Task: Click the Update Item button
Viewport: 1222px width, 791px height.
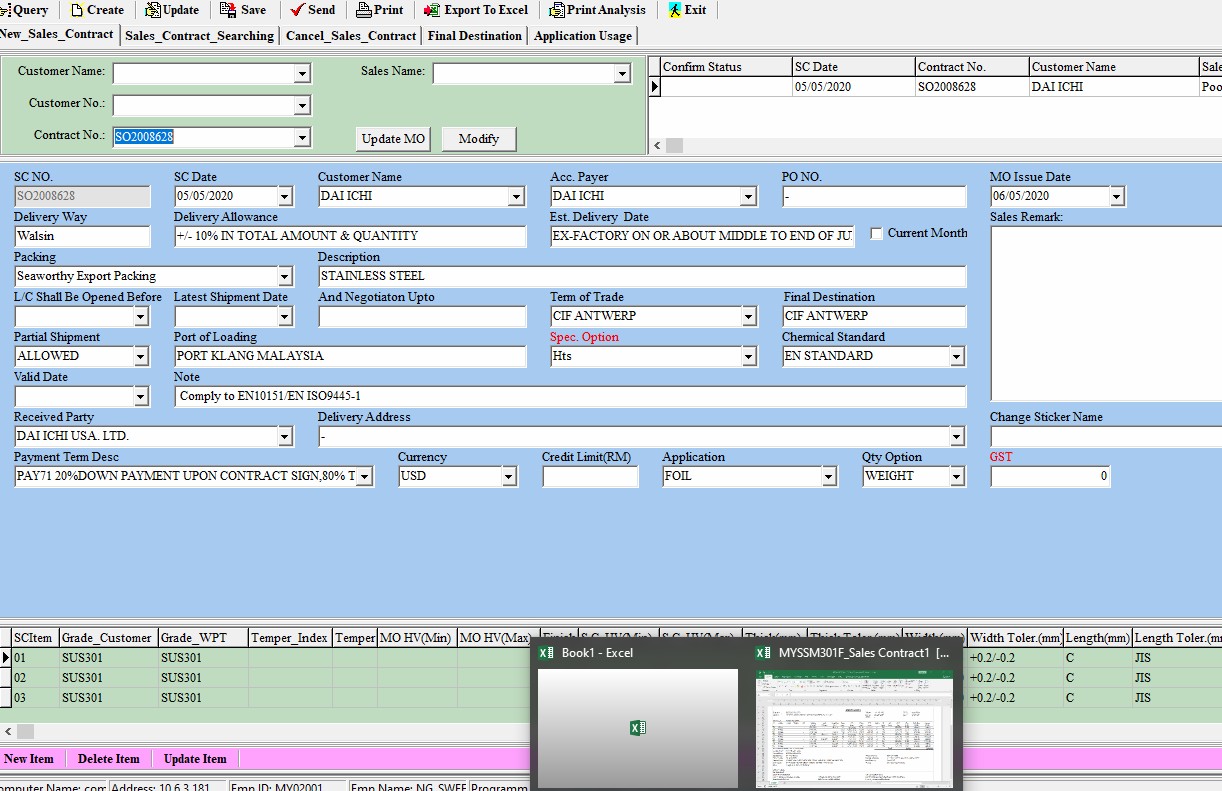Action: point(195,759)
